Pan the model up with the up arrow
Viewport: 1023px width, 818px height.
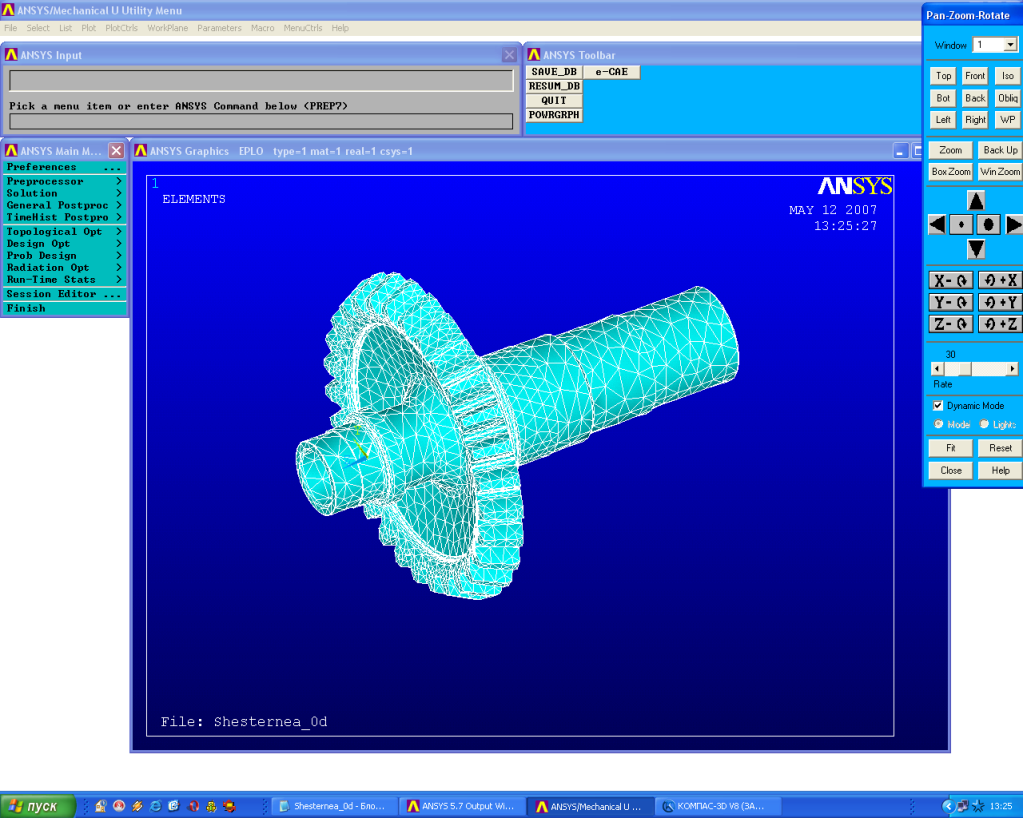[x=975, y=200]
